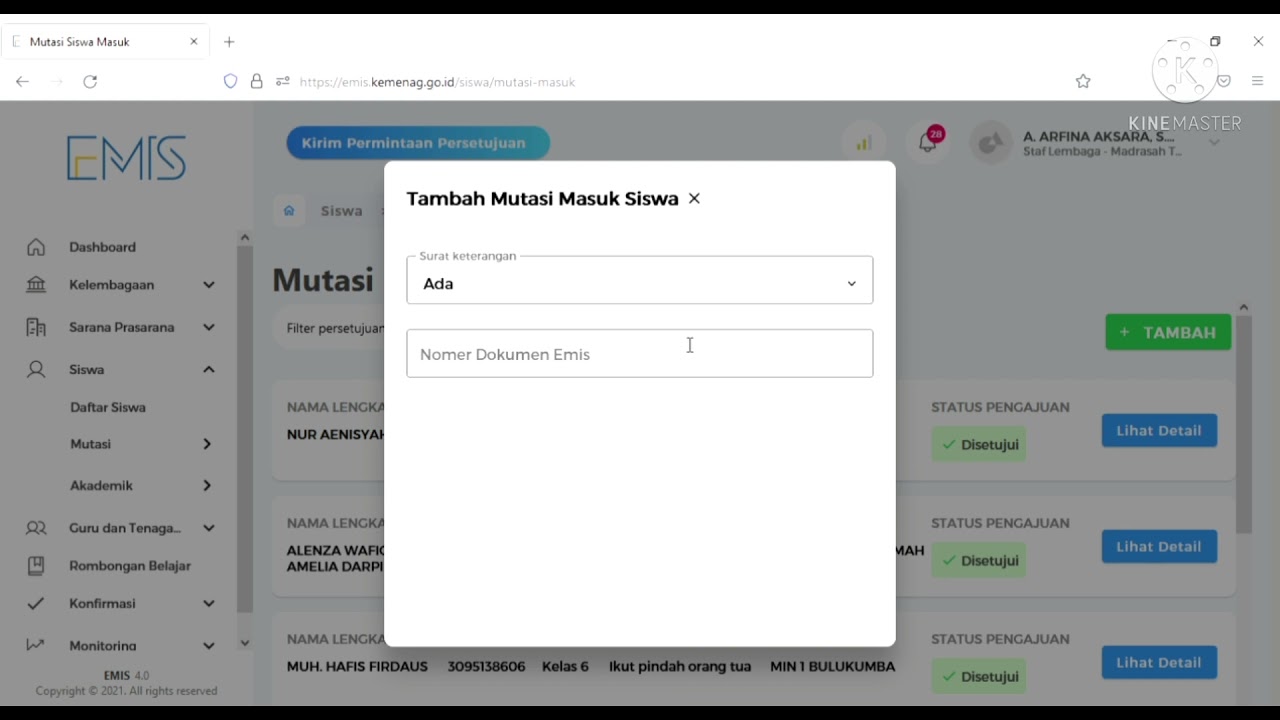Open Daftar Siswa in the sidebar
The image size is (1280, 720).
(108, 407)
